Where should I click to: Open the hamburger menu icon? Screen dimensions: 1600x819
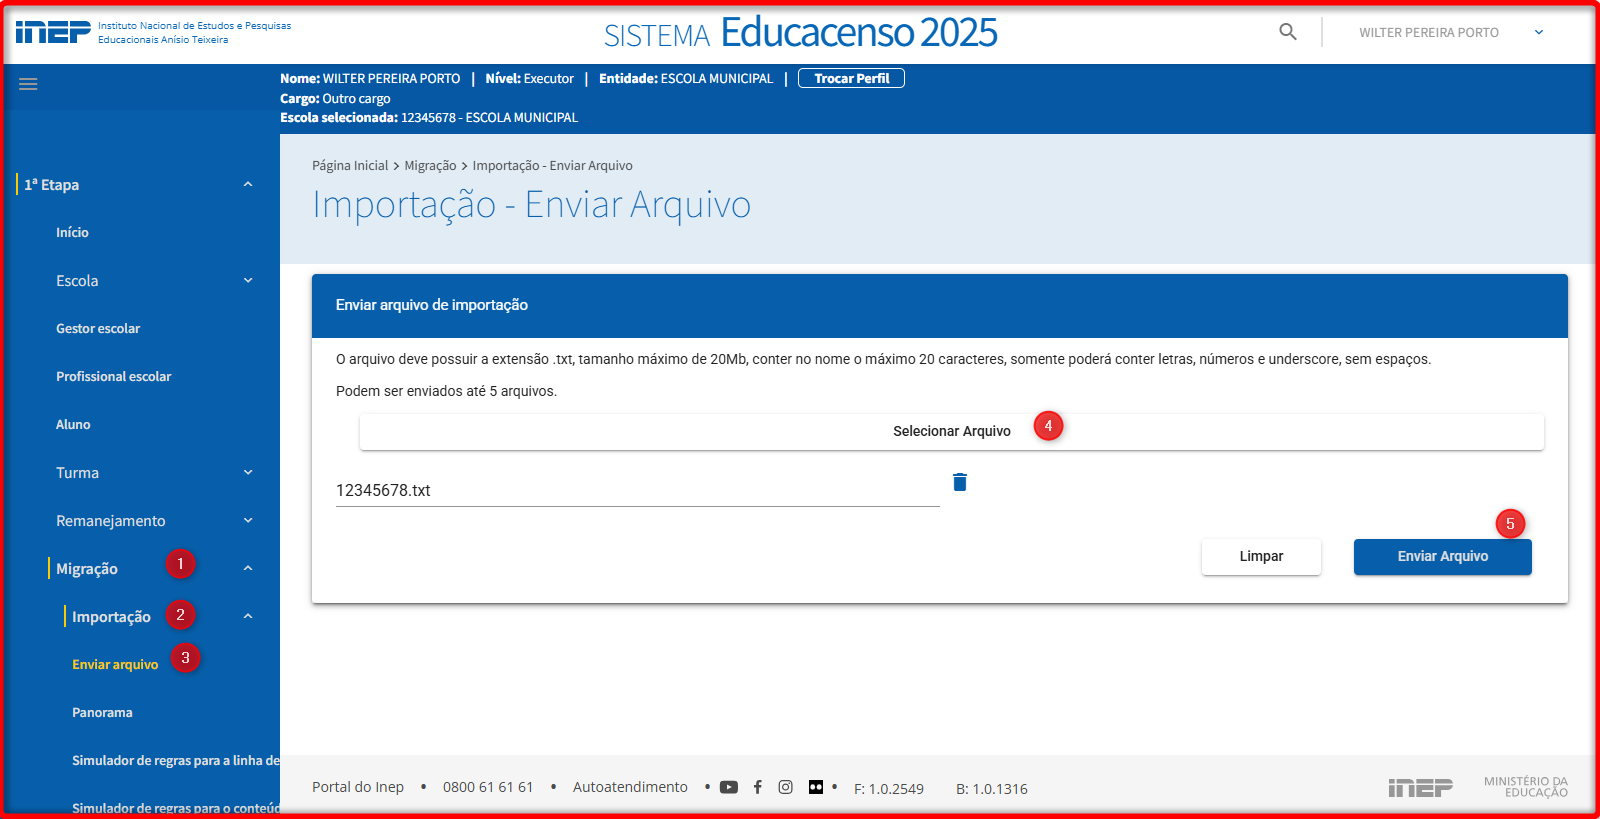tap(28, 84)
